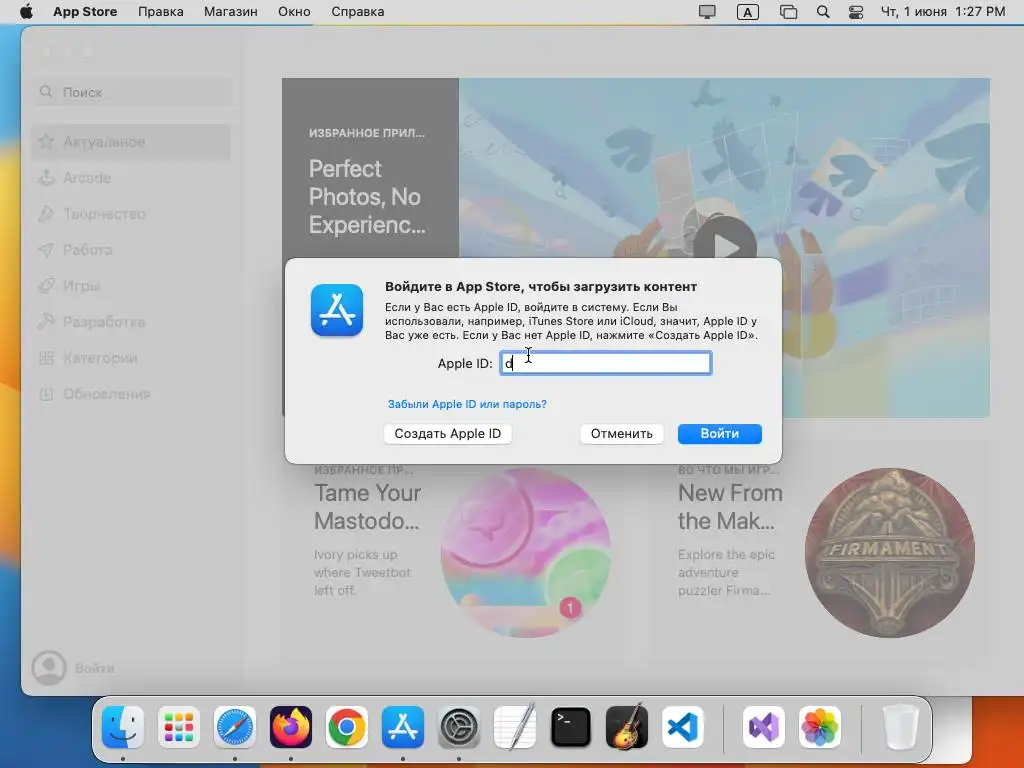
Task: Open Visual Studio Code from the Dock
Action: pos(682,727)
